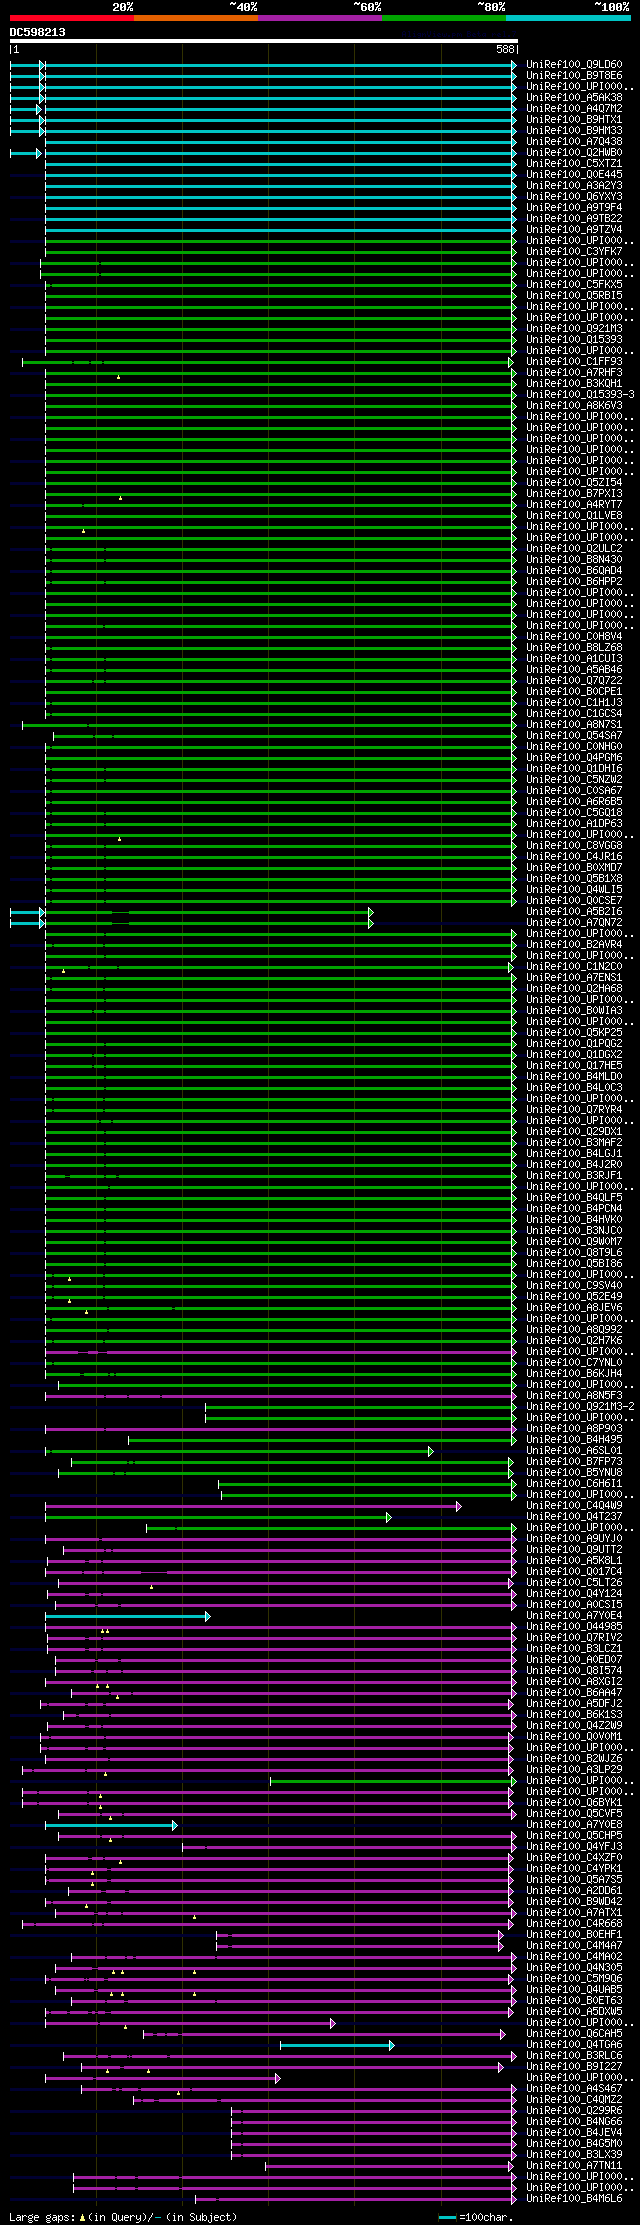Click the red 20% identity legend segment

(72, 18)
